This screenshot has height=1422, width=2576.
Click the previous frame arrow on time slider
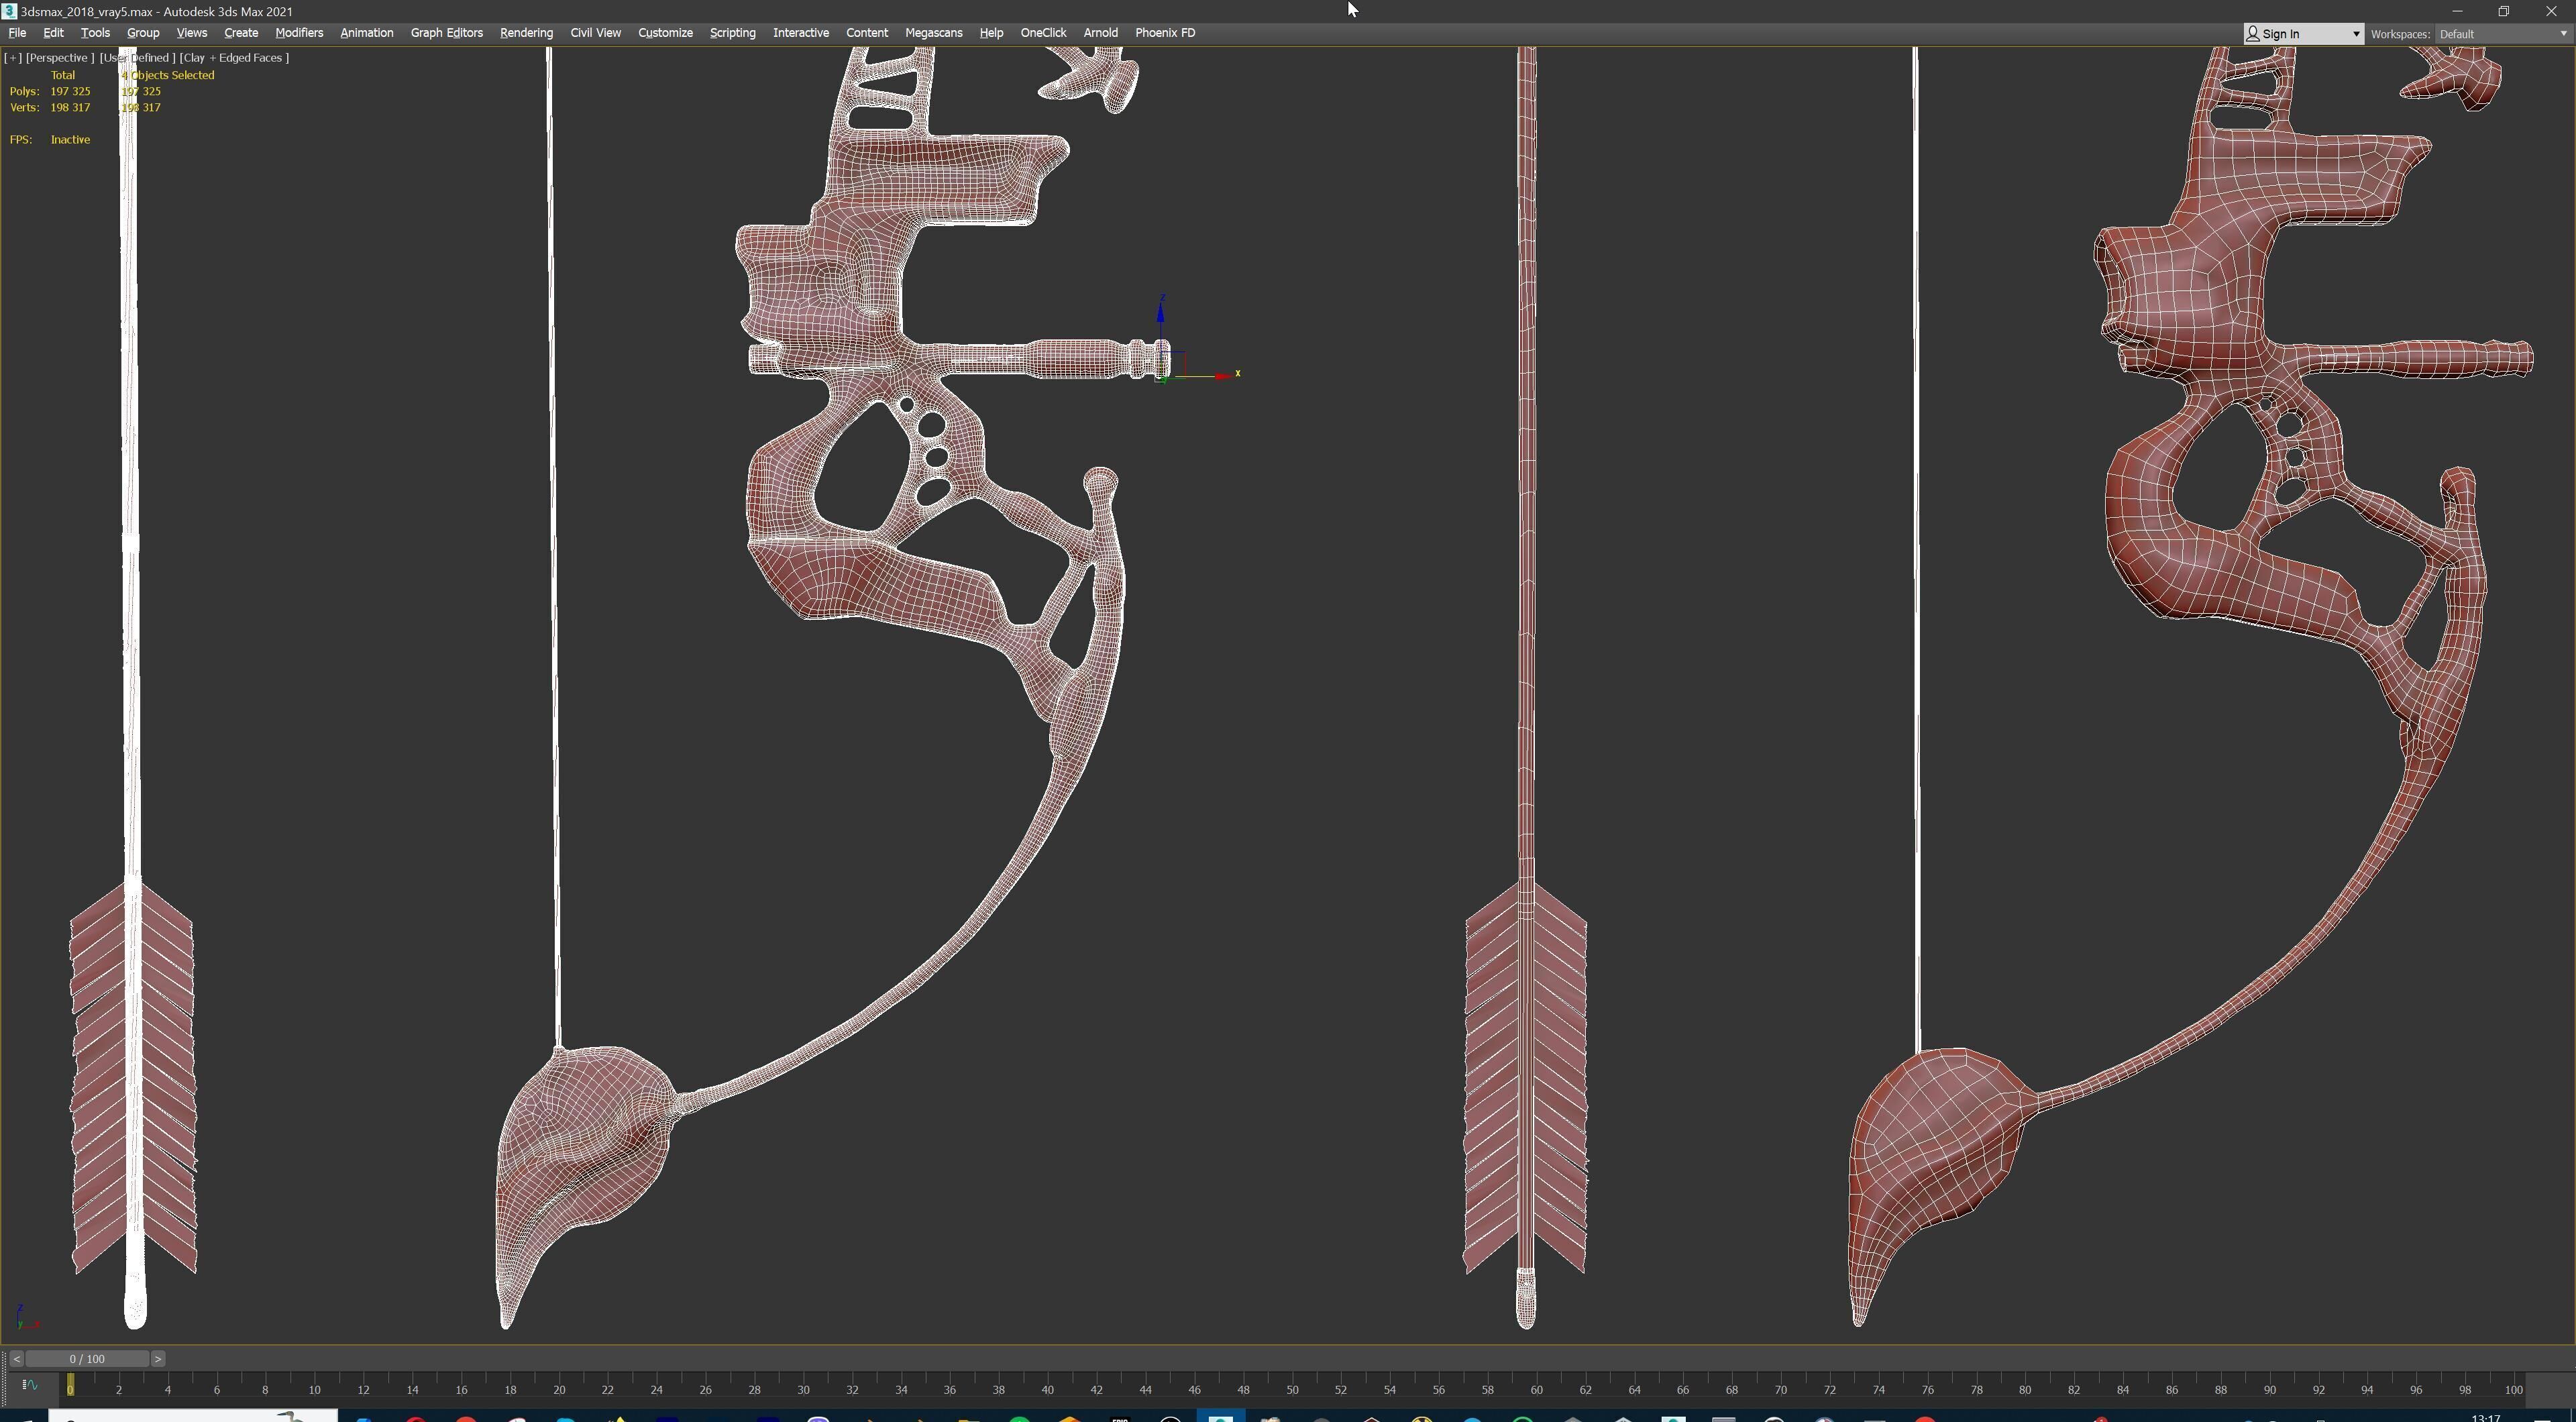[16, 1358]
